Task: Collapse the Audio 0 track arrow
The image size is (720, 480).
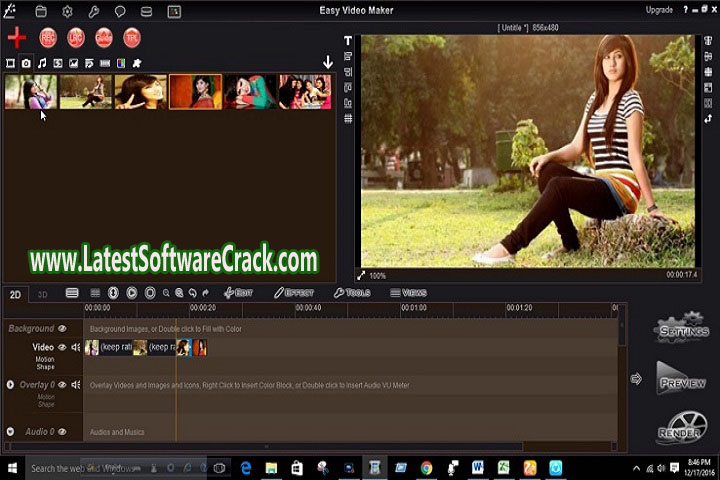Action: coord(10,431)
